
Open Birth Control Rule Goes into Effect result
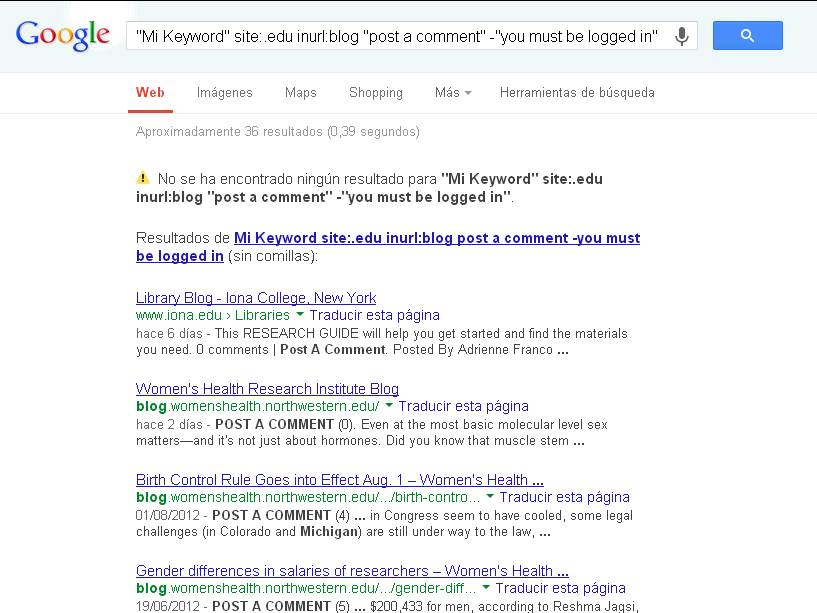(340, 480)
